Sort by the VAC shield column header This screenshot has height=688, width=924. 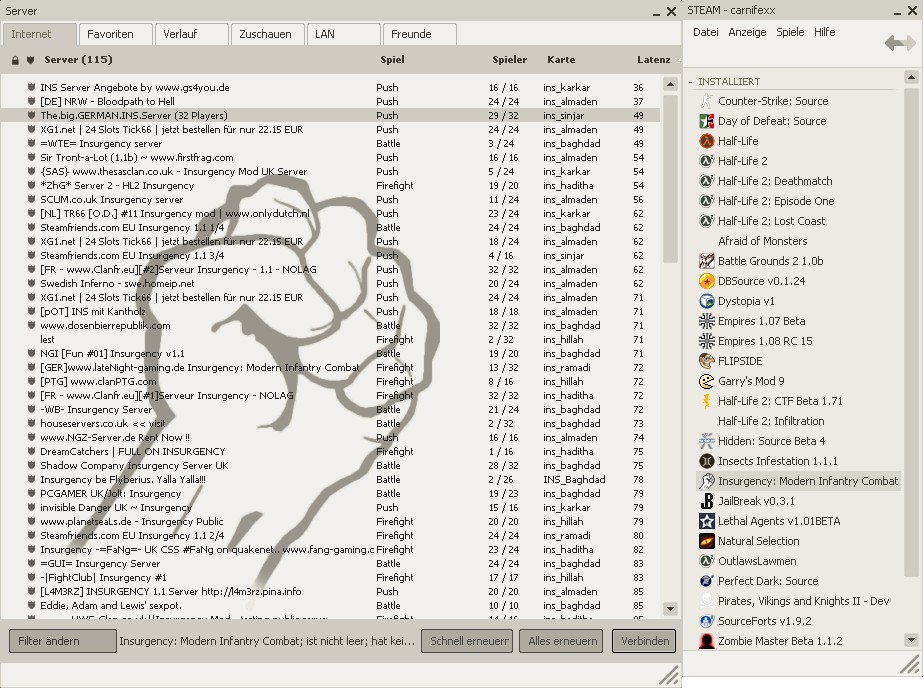31,60
